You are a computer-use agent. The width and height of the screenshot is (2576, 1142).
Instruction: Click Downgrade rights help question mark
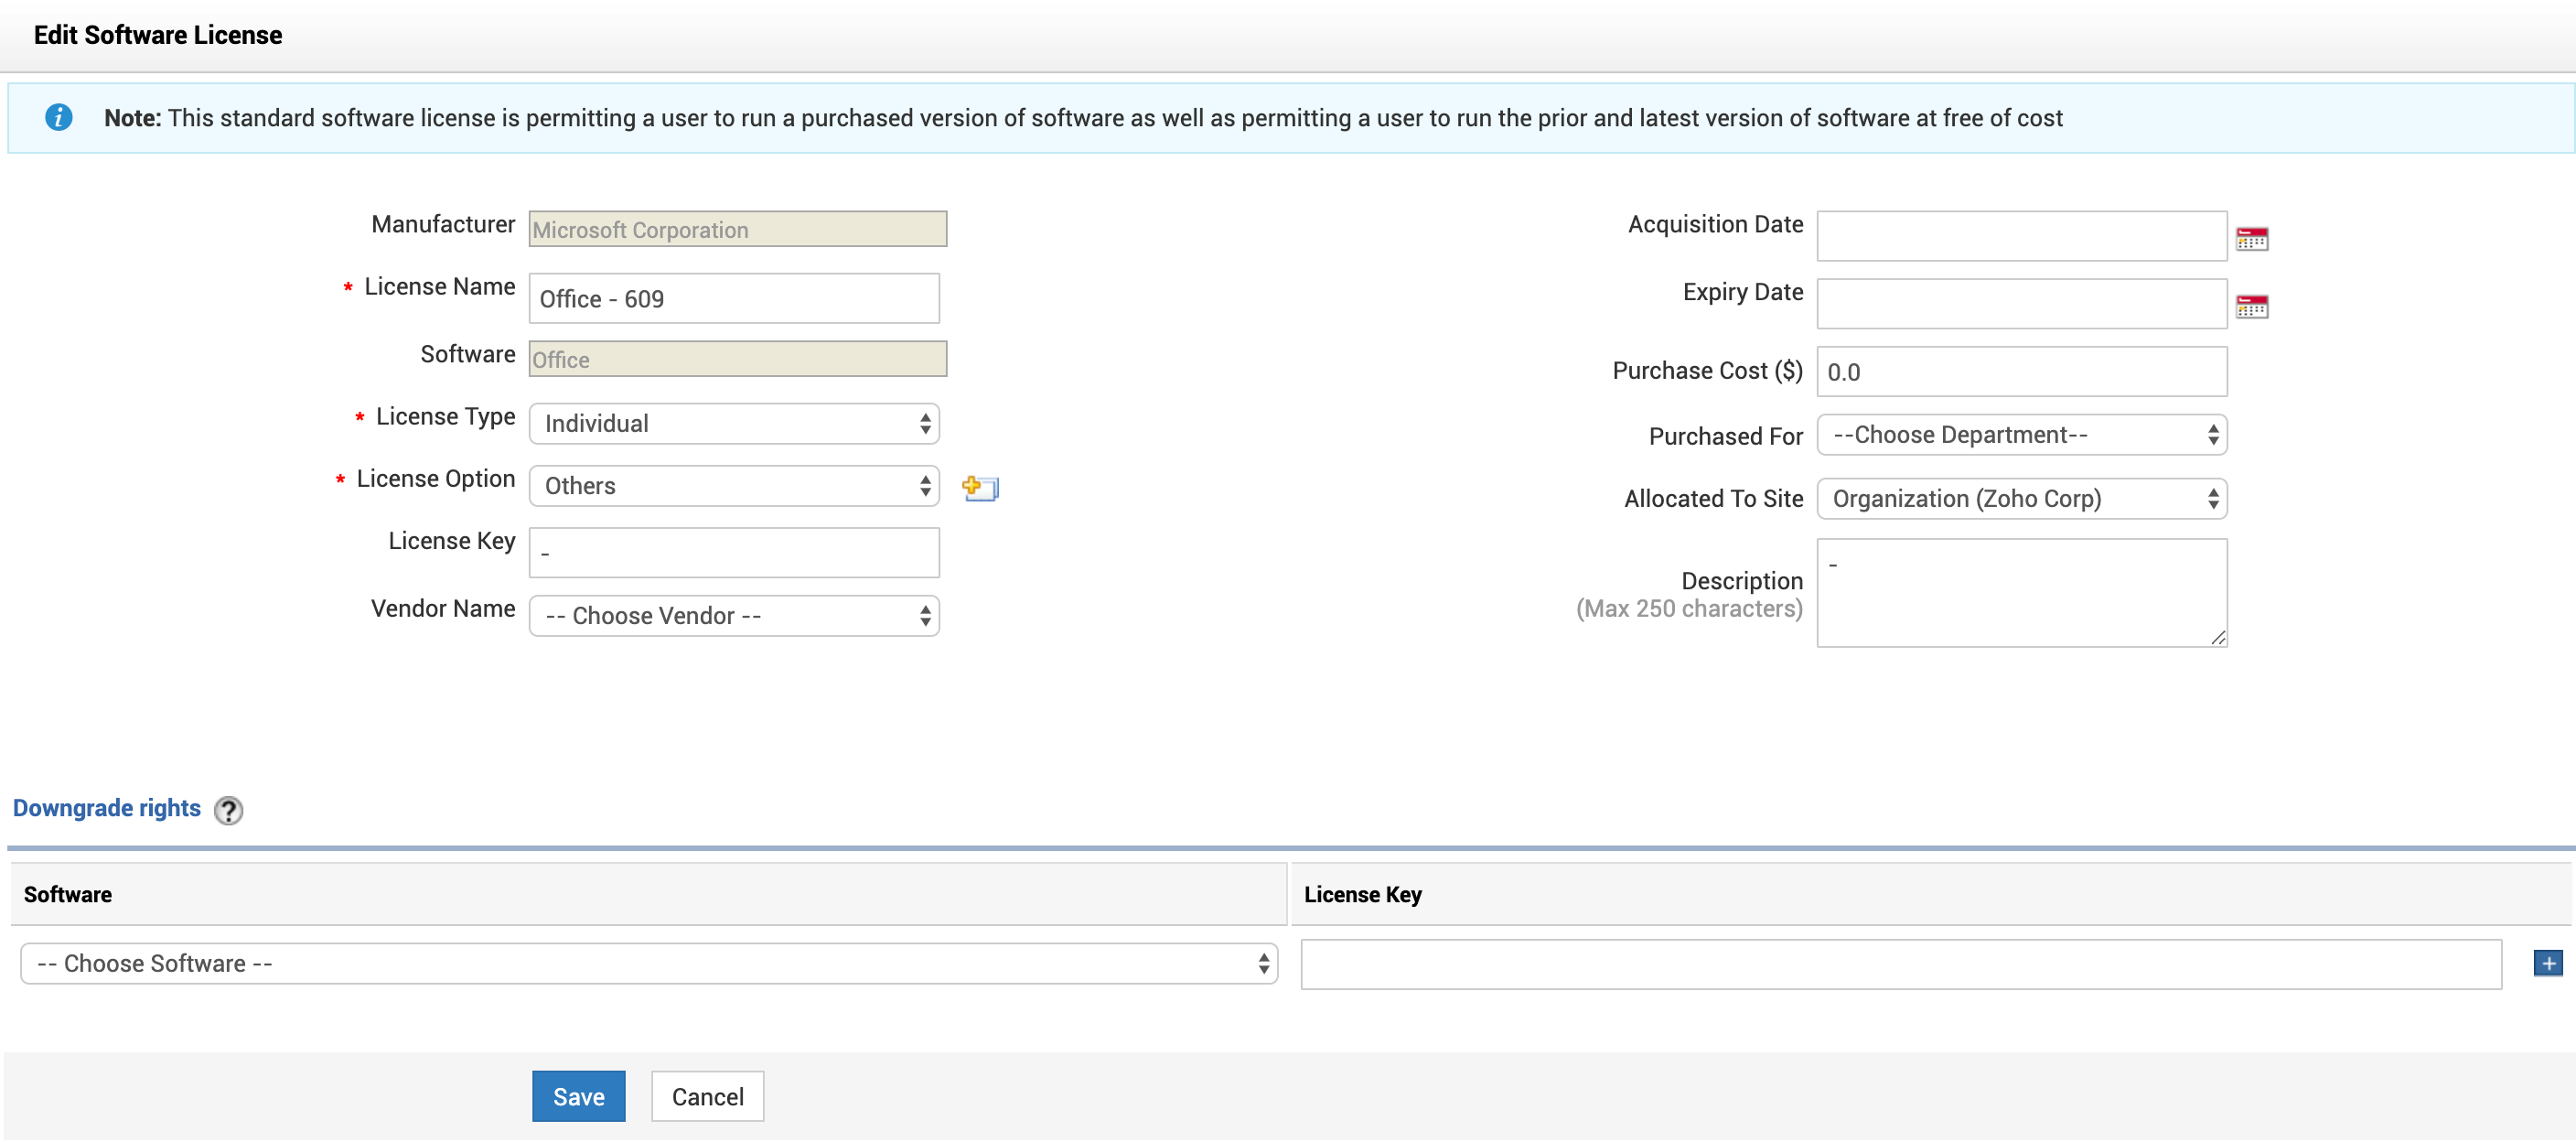click(x=229, y=809)
